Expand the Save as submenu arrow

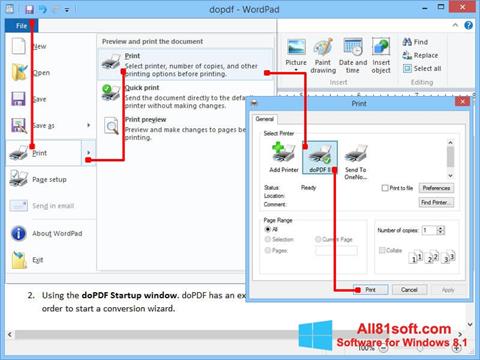coord(89,125)
